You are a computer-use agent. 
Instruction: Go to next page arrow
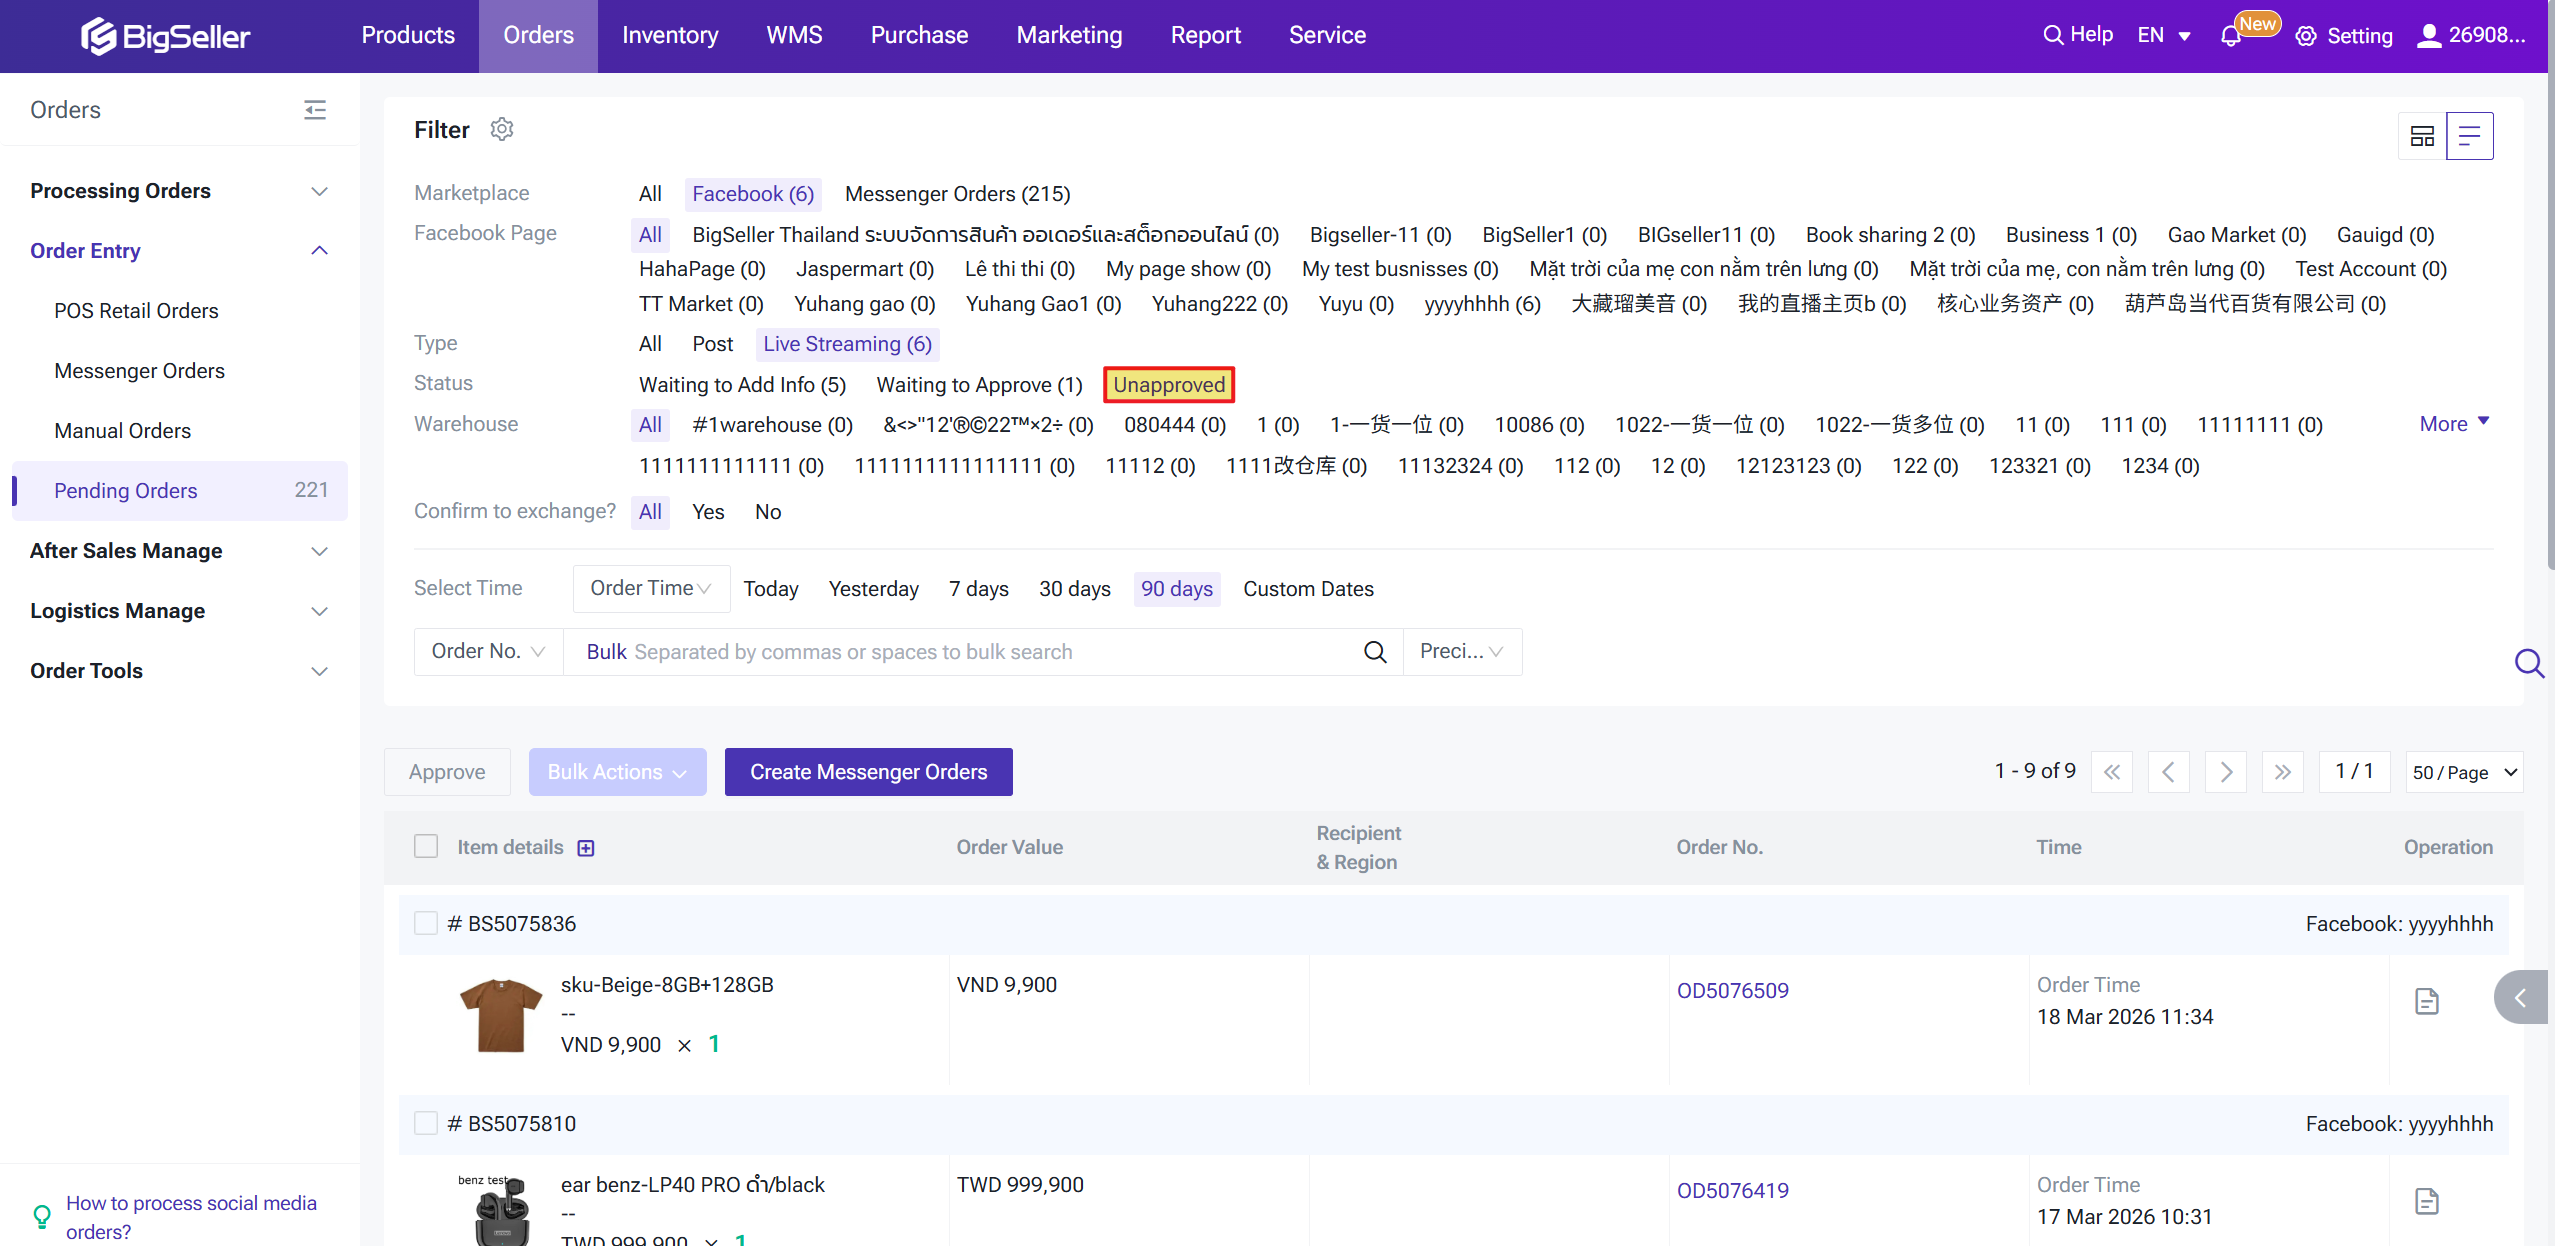[2226, 772]
